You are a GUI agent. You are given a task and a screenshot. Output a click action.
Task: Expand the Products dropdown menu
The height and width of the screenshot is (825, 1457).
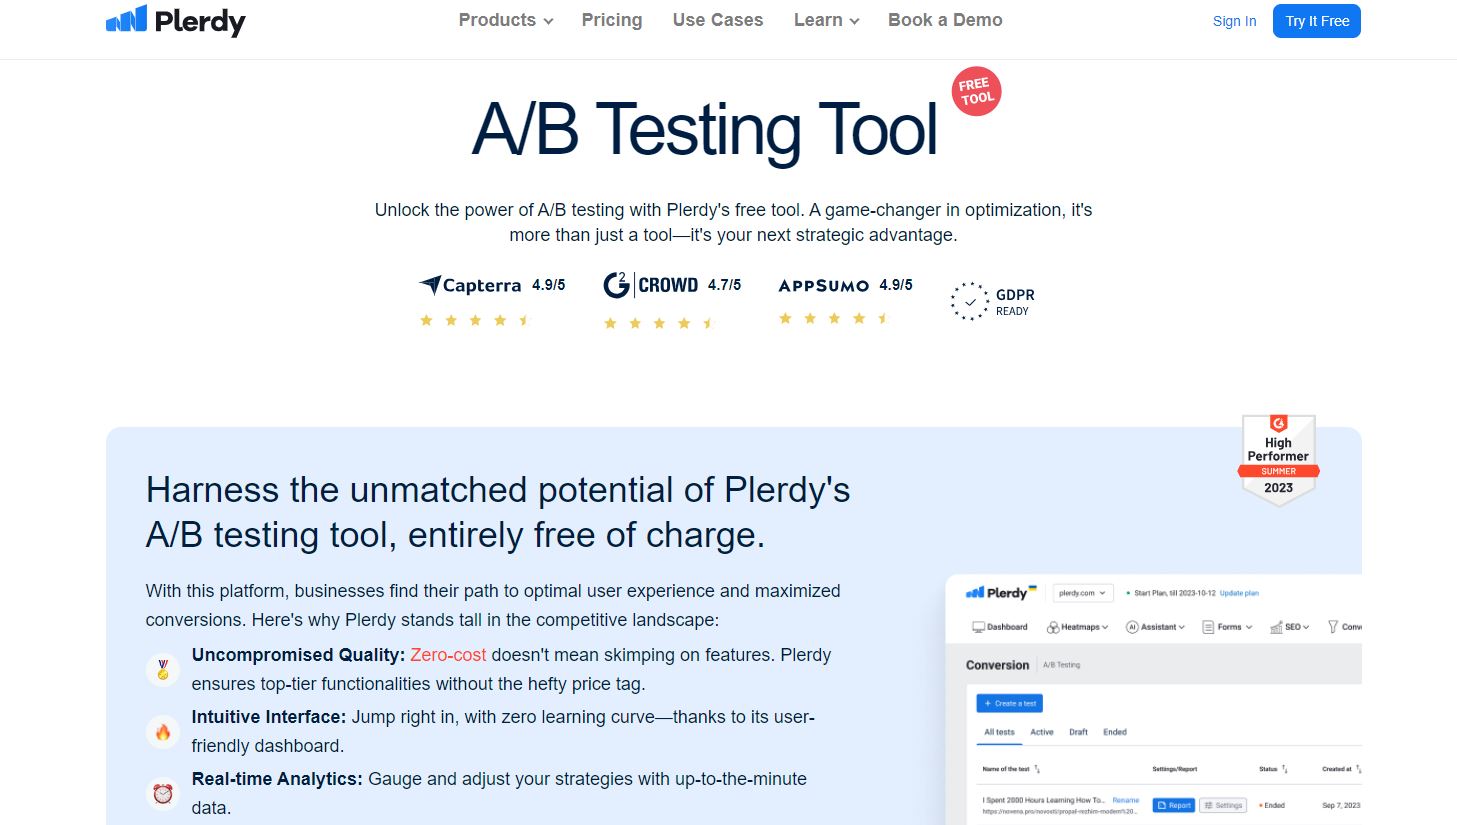505,20
